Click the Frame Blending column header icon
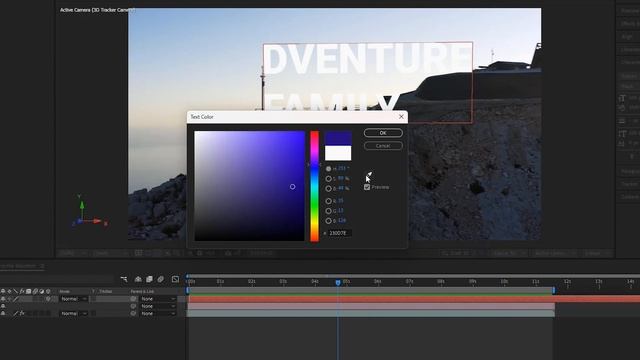The image size is (640, 360). point(29,291)
